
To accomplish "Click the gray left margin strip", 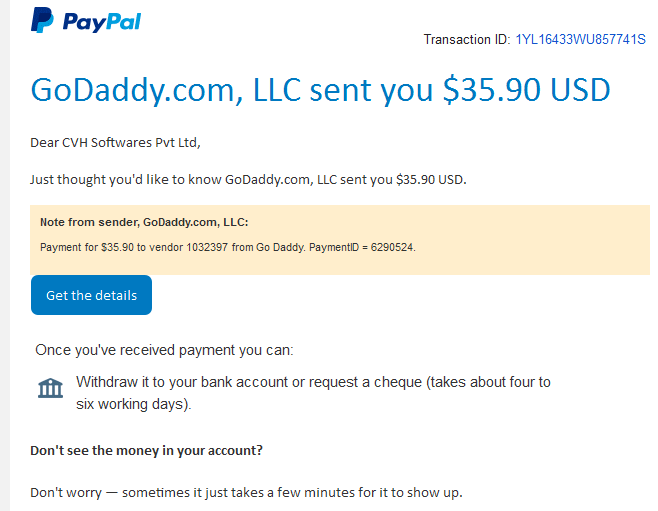I will tap(5, 256).
